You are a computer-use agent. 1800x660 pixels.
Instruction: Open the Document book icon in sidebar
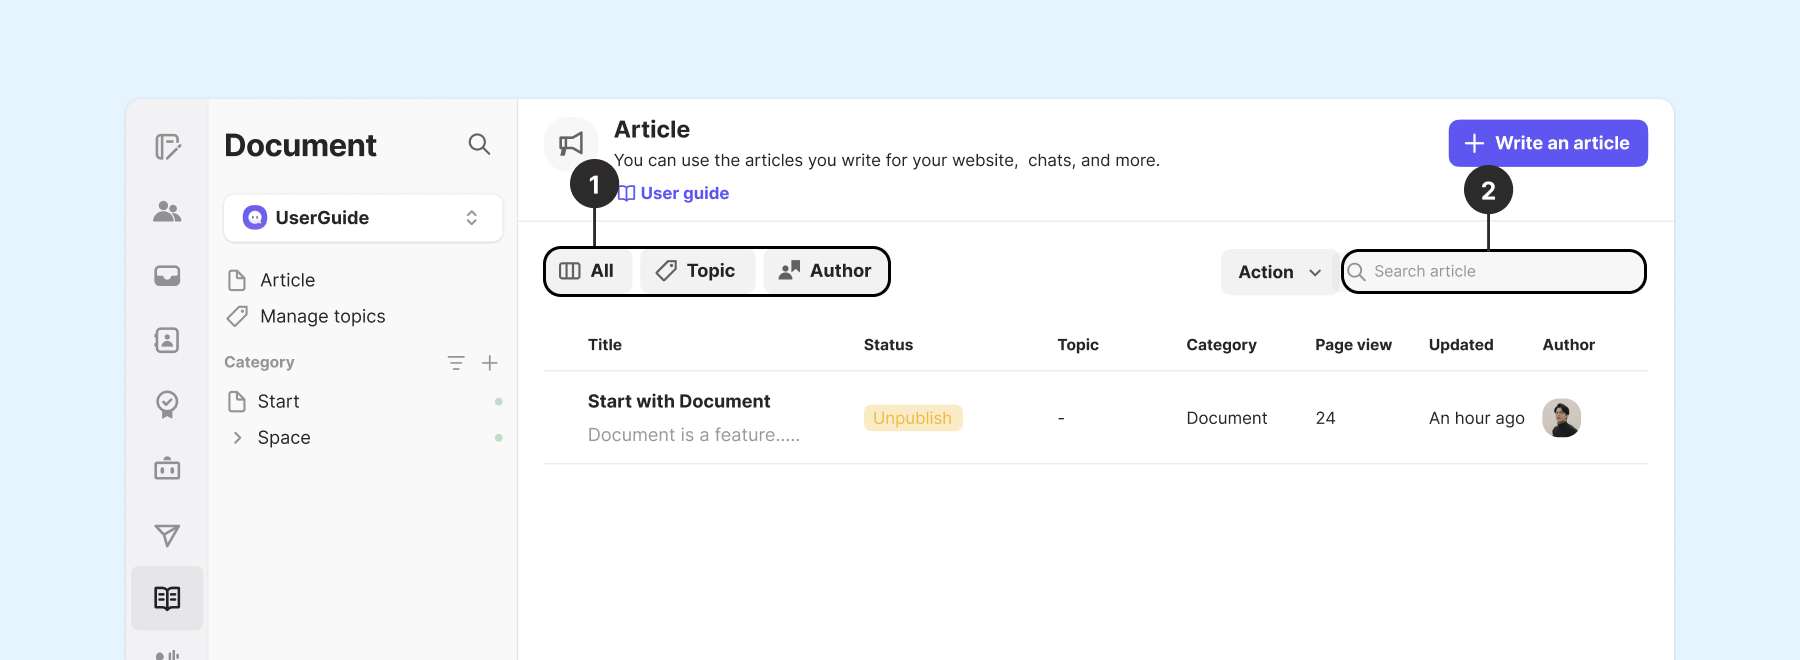pyautogui.click(x=167, y=598)
